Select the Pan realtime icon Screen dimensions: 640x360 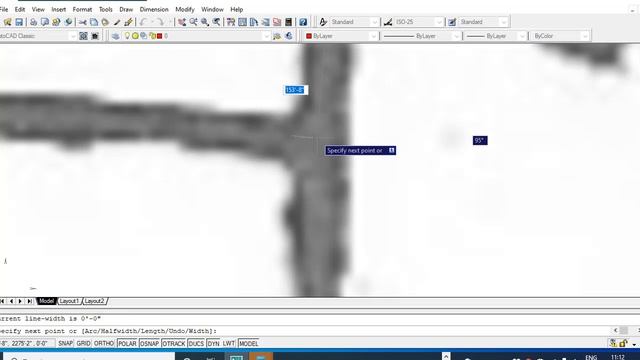click(x=182, y=22)
